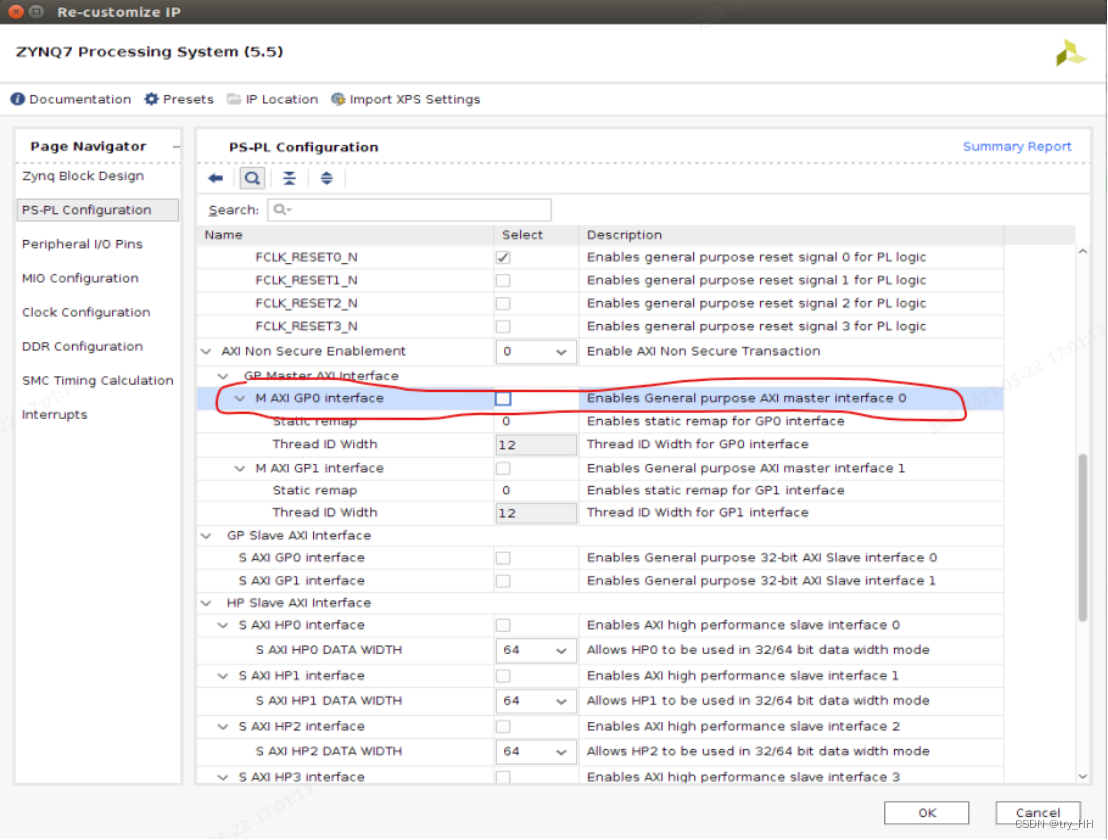This screenshot has height=840, width=1108.
Task: Collapse the AXI Non Secure Enablement tree node
Action: click(206, 351)
